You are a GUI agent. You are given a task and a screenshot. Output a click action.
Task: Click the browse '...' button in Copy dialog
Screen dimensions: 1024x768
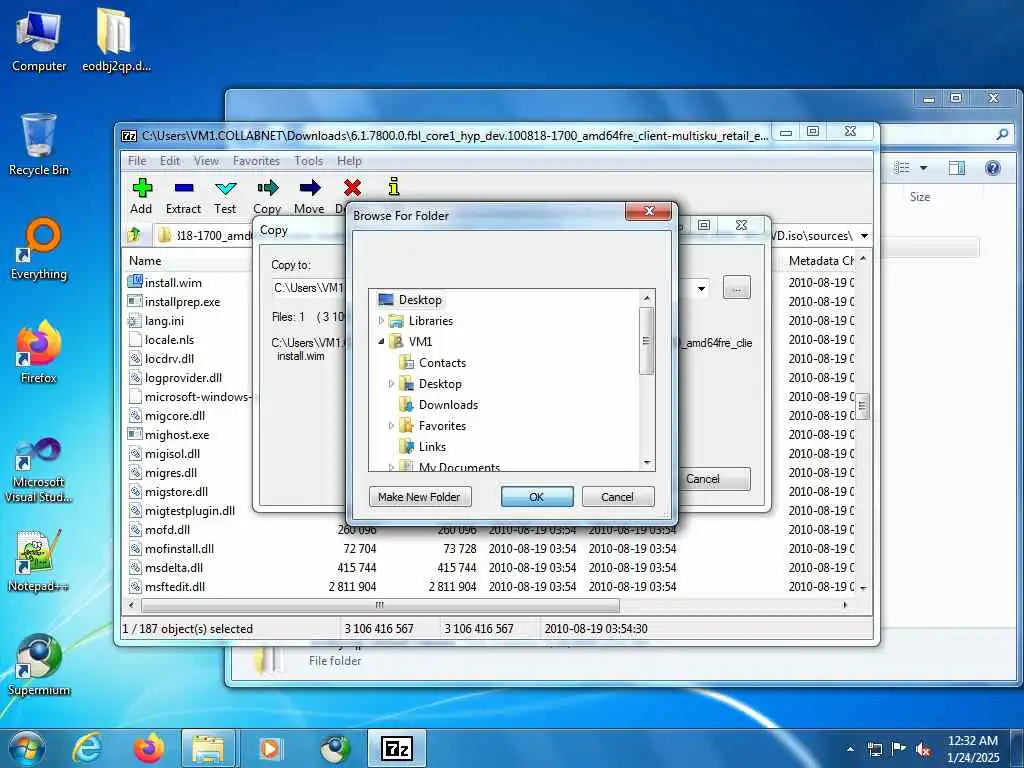pyautogui.click(x=737, y=287)
